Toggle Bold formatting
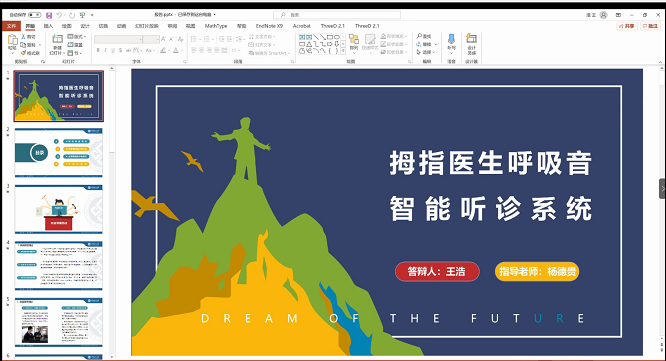The height and width of the screenshot is (361, 666). tap(98, 50)
